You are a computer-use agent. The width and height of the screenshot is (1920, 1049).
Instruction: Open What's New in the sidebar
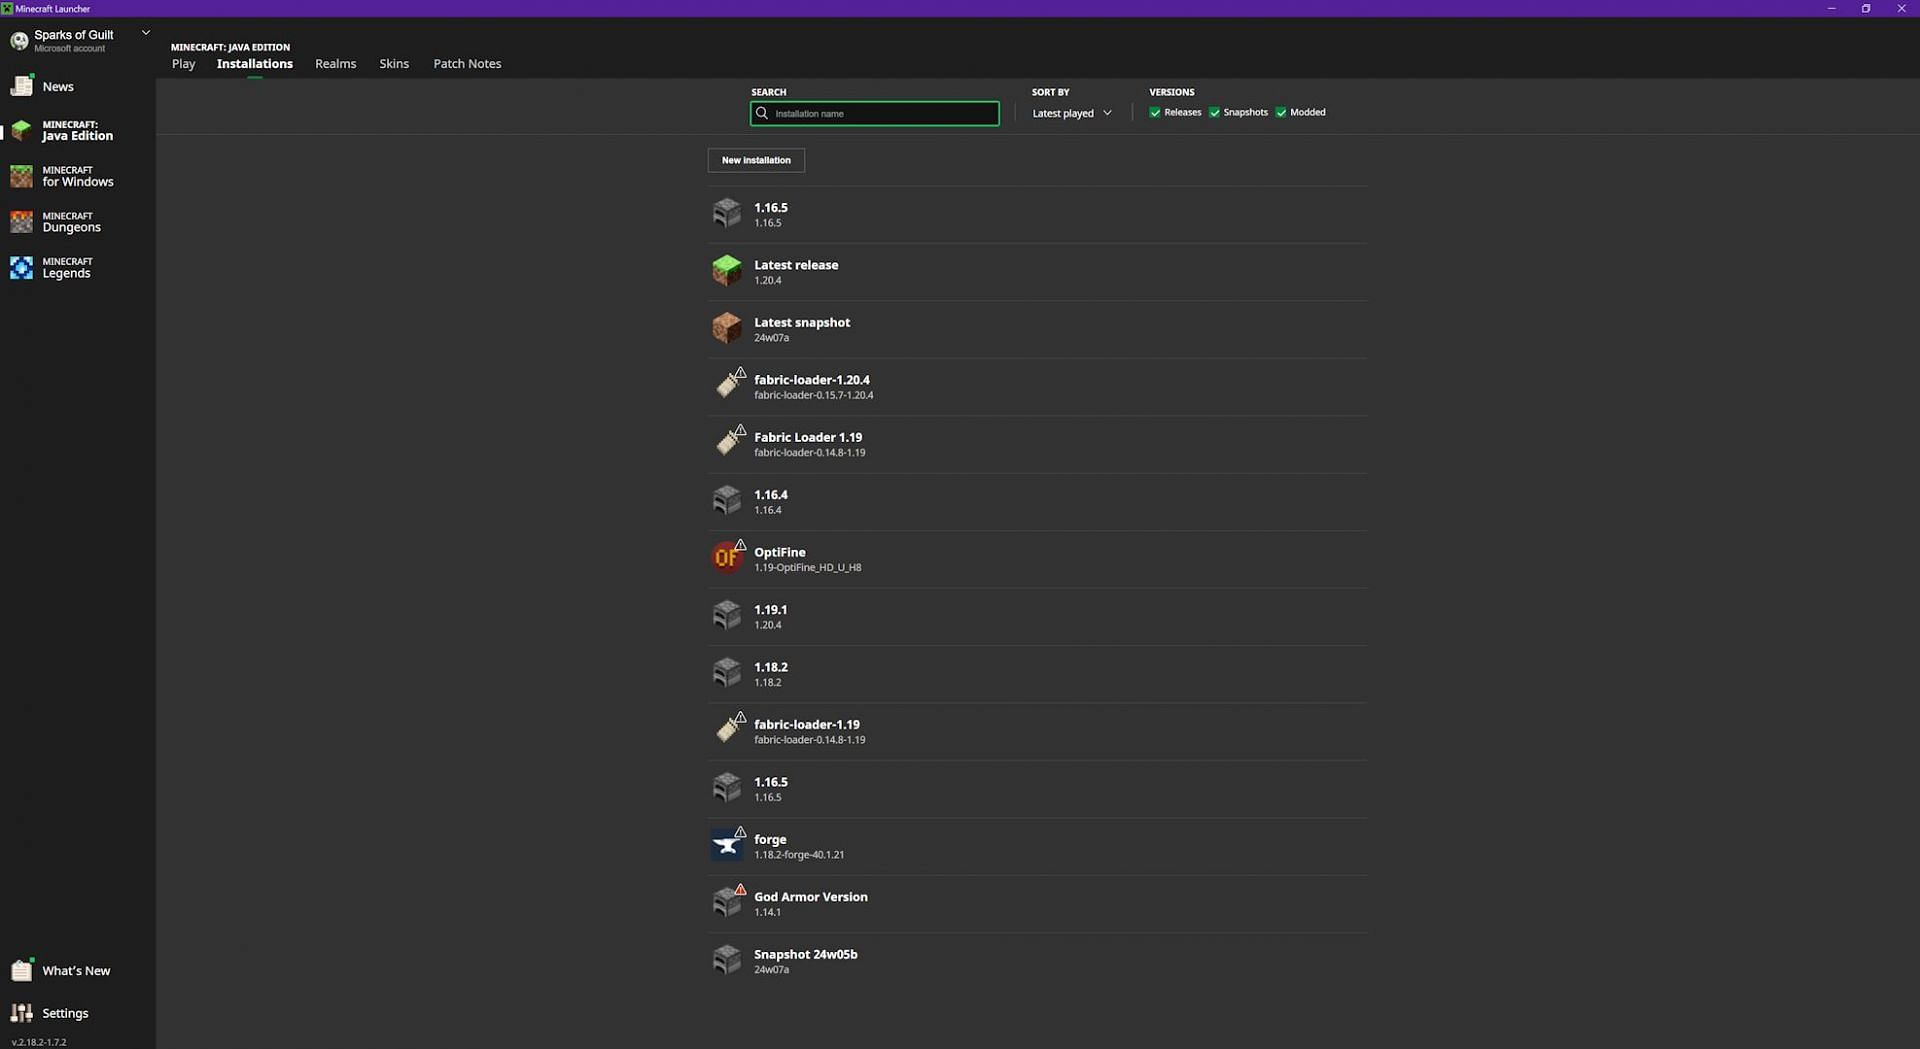click(x=76, y=971)
